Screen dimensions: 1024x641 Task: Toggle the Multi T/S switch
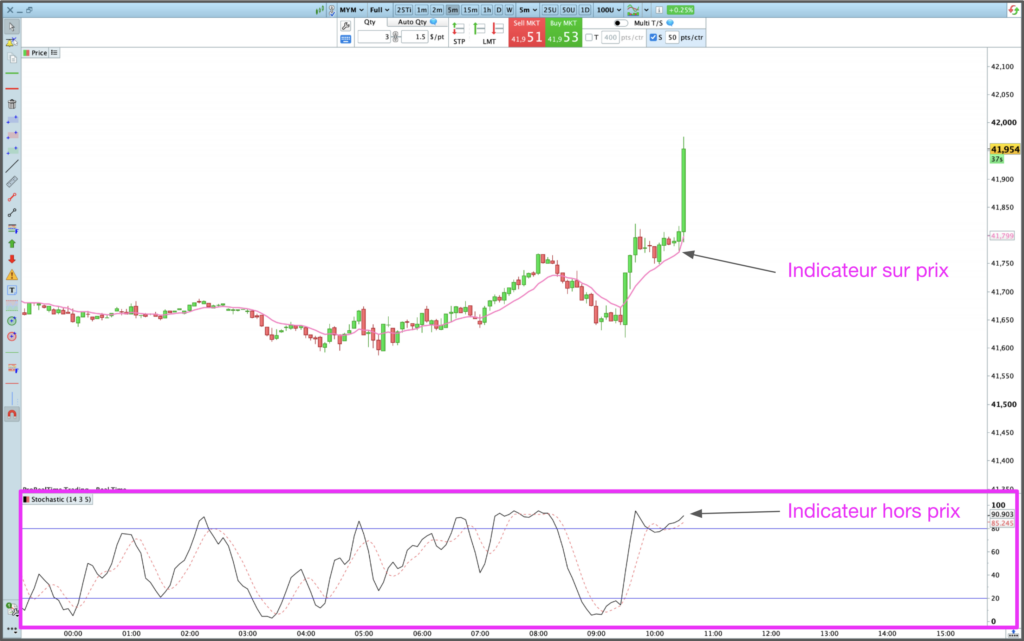tap(621, 22)
